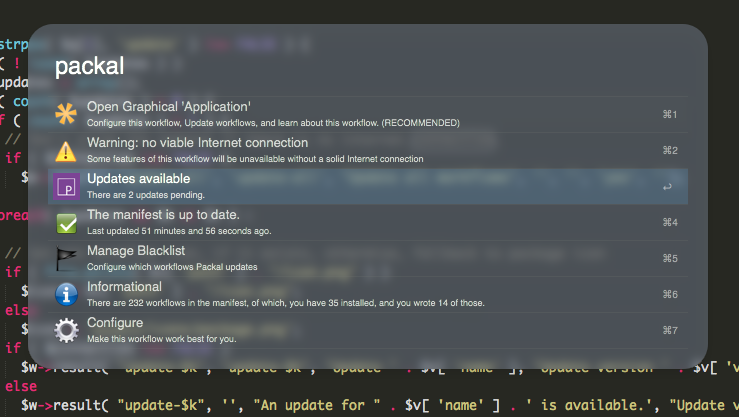Viewport: 739px width, 417px height.
Task: Open Graphical 'Application' result title
Action: (x=168, y=107)
